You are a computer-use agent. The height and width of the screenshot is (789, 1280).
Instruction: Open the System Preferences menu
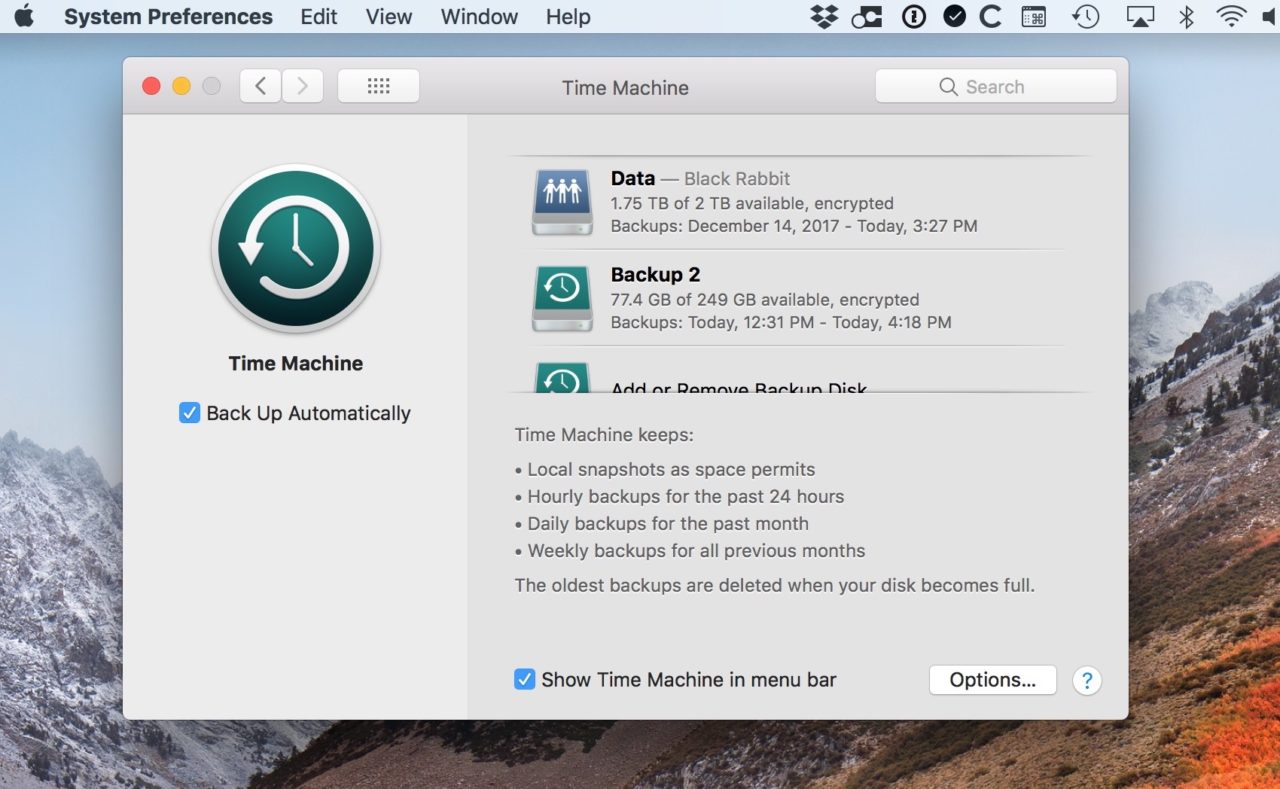(x=168, y=17)
